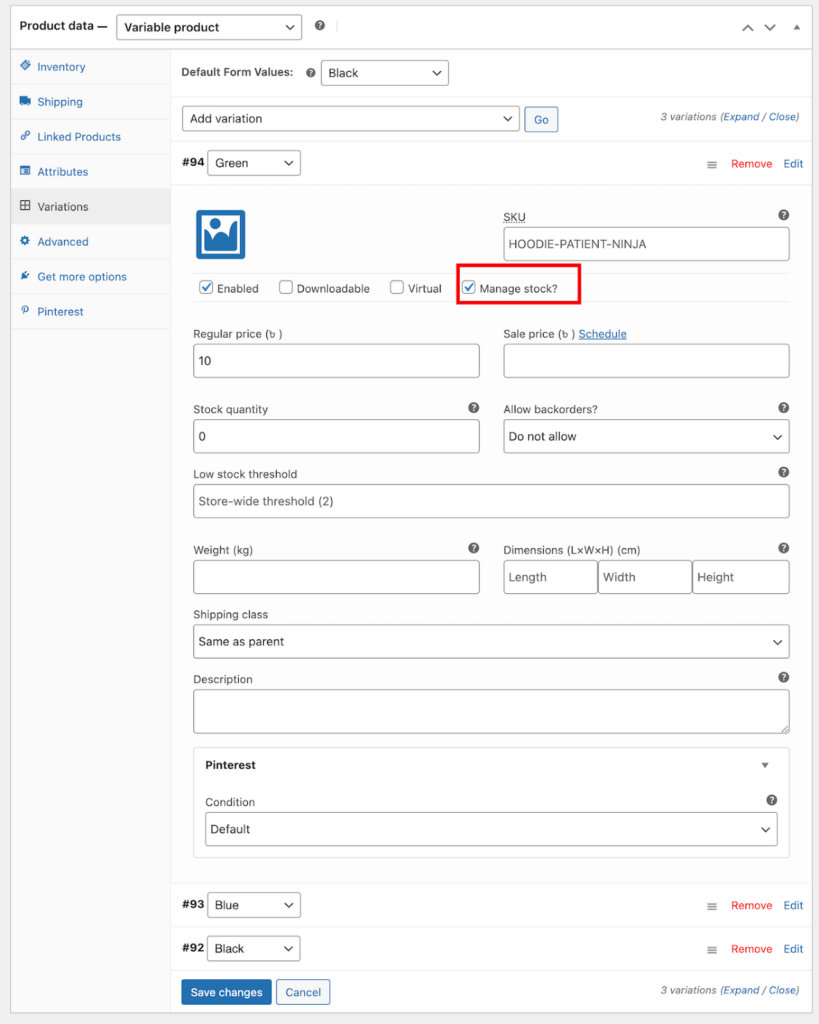819x1024 pixels.
Task: Click drag handle icon for variation #94
Action: [712, 165]
